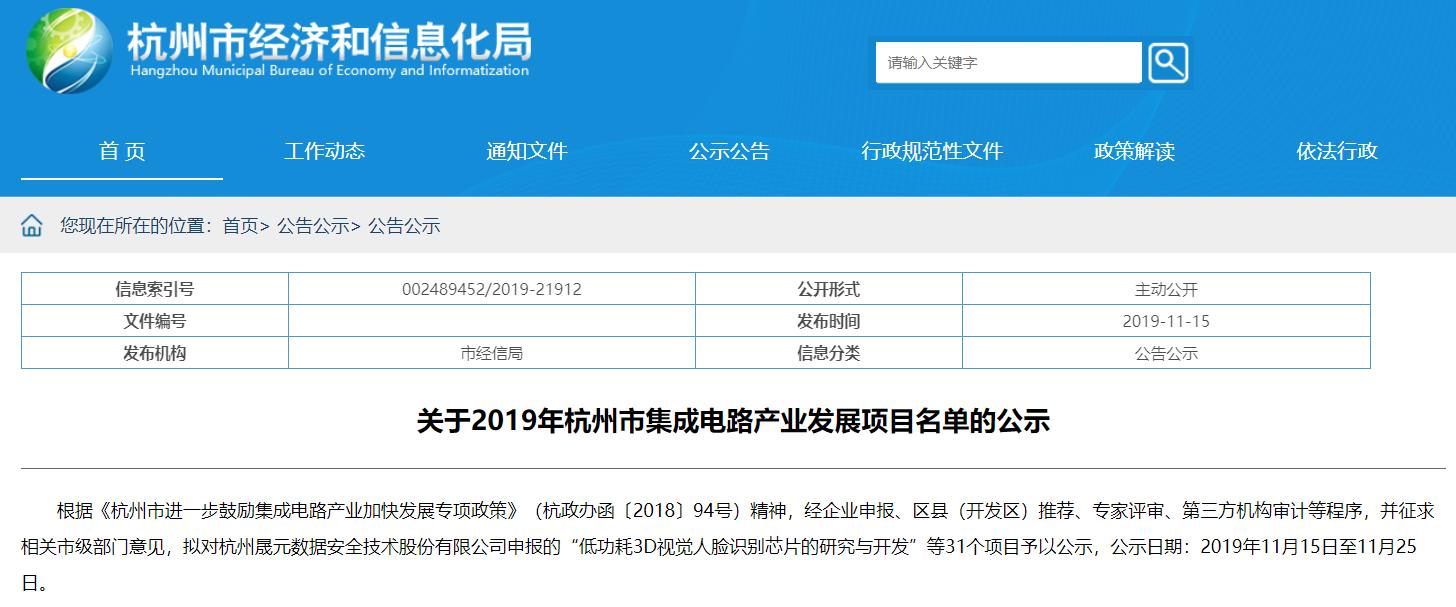Image resolution: width=1456 pixels, height=607 pixels.
Task: Click the index number 002489452/2019-21912
Action: tap(490, 289)
